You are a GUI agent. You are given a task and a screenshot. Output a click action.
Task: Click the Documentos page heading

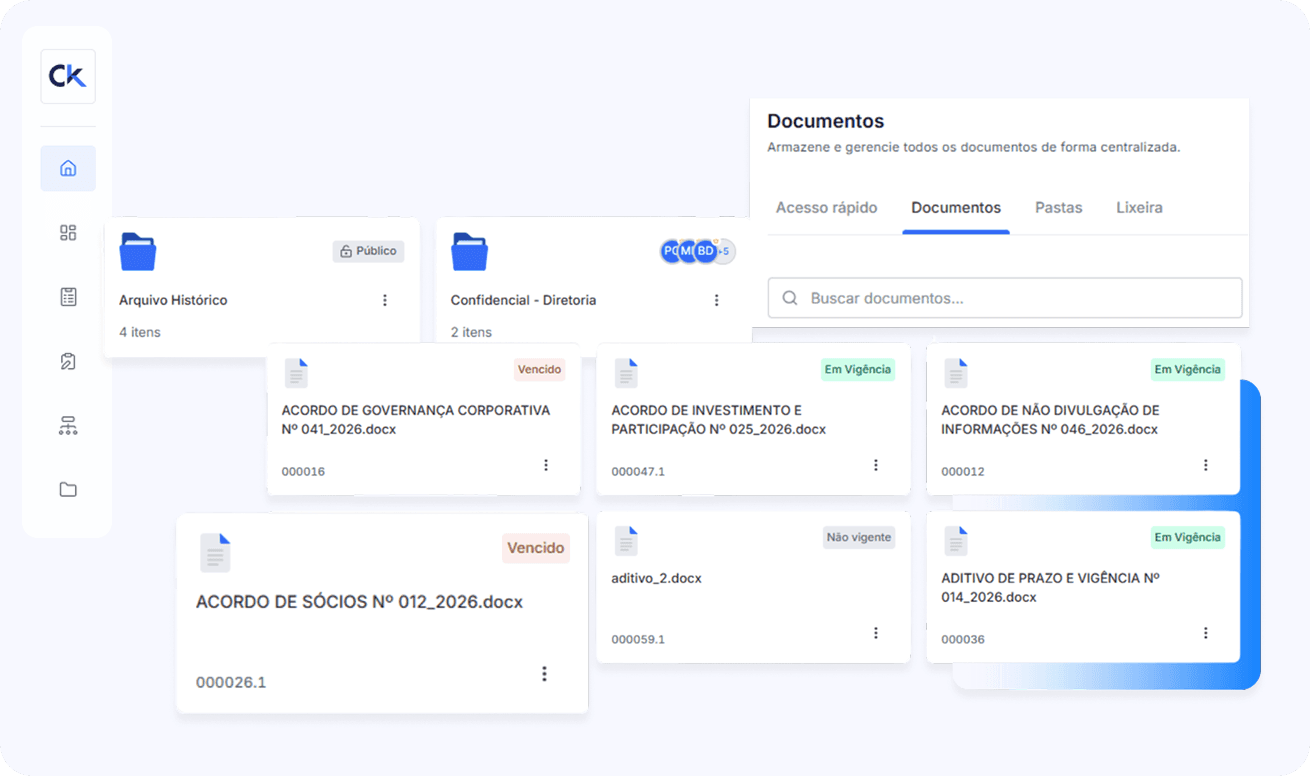coord(826,121)
